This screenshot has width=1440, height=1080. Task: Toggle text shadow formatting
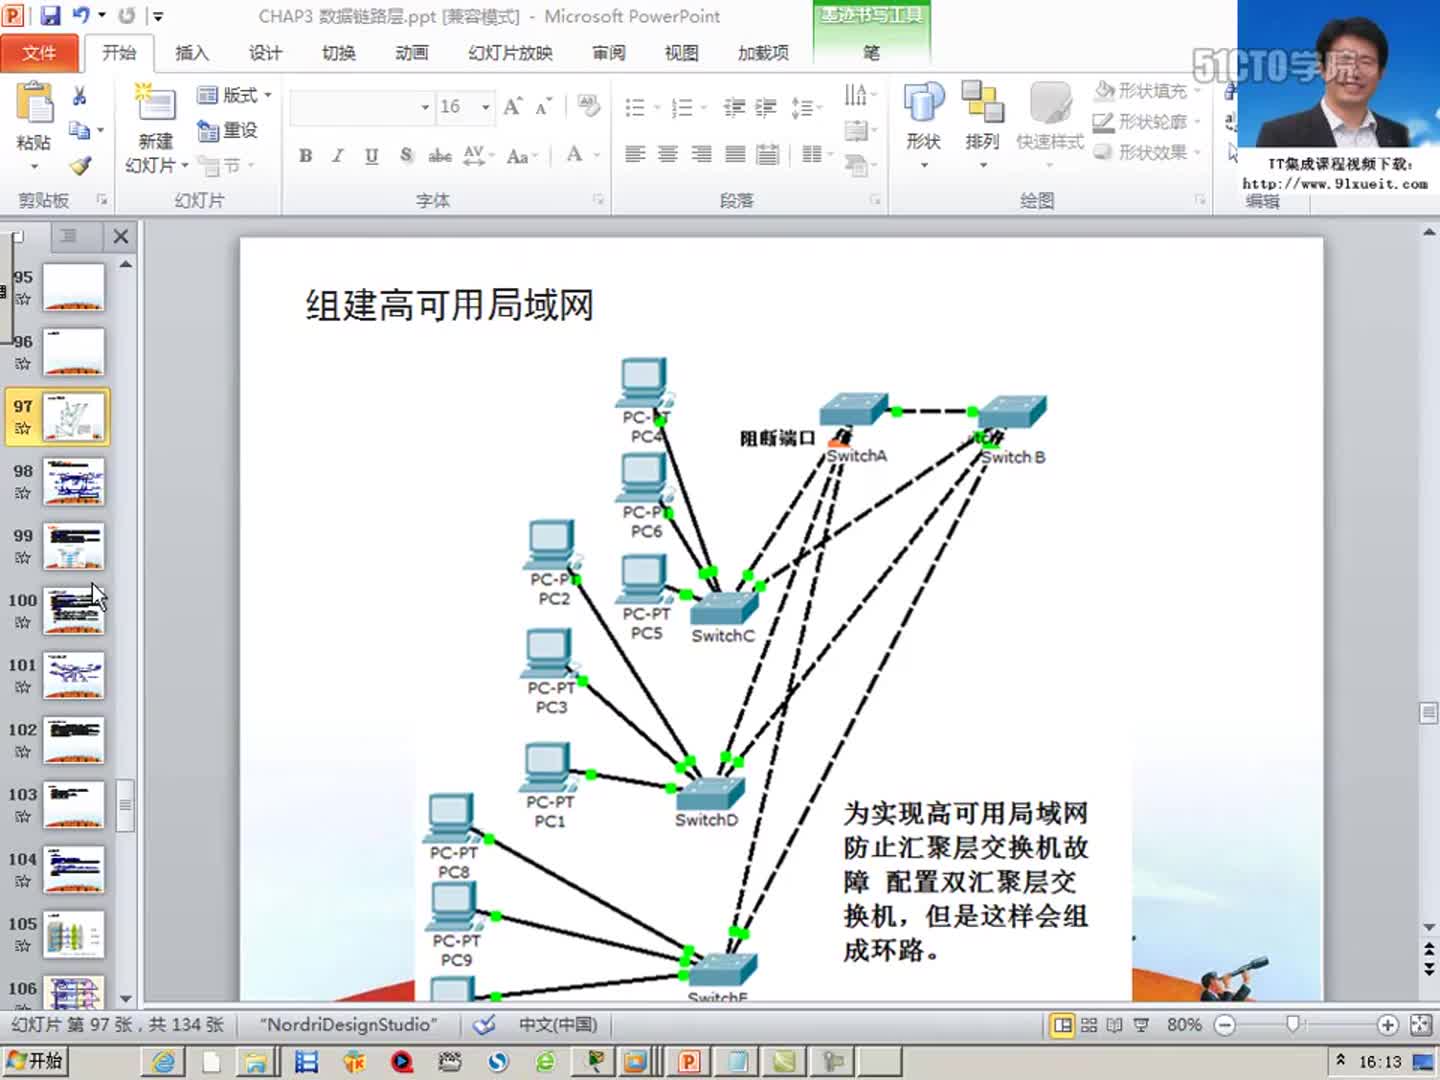(406, 155)
